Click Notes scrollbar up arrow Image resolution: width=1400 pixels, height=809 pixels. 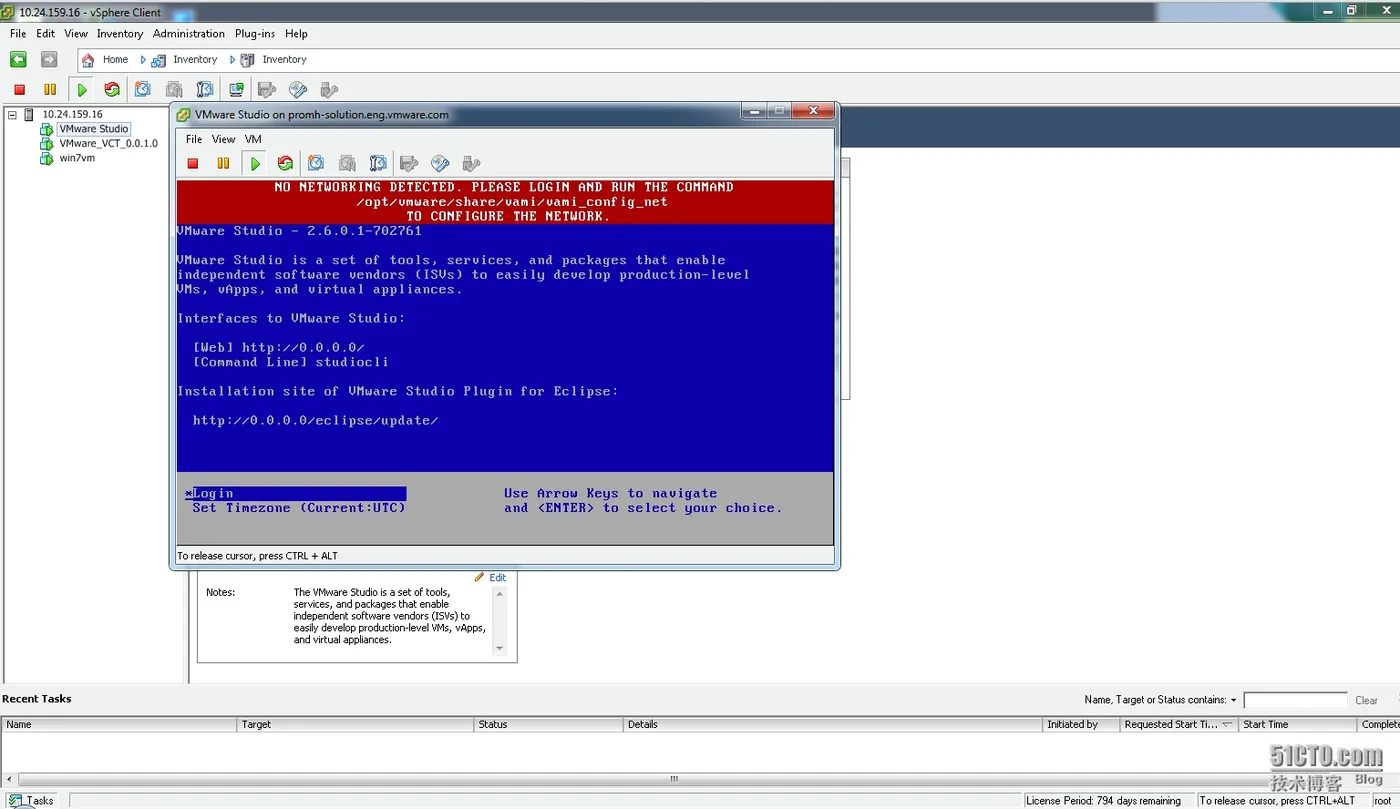point(500,594)
